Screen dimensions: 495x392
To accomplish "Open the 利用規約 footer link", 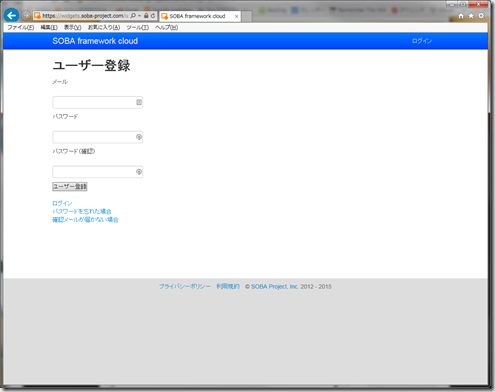I will pyautogui.click(x=228, y=286).
